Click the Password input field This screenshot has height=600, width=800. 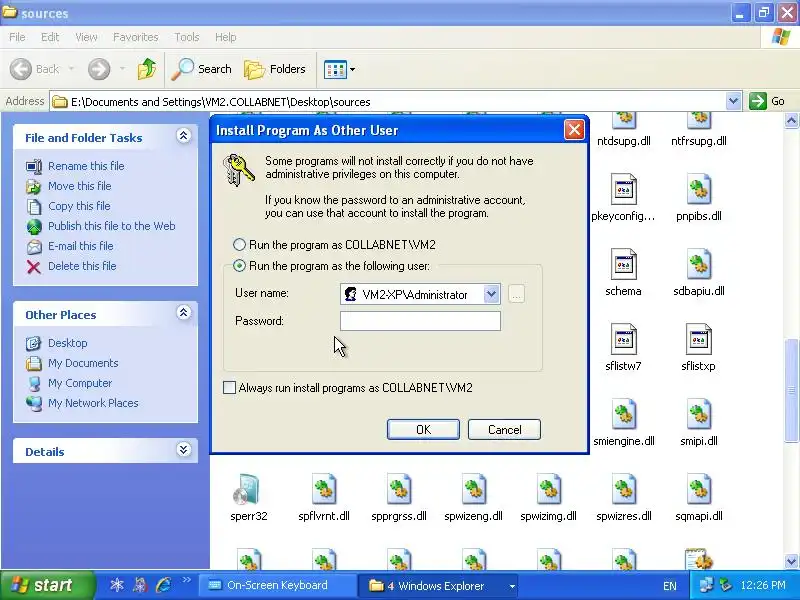pyautogui.click(x=420, y=321)
